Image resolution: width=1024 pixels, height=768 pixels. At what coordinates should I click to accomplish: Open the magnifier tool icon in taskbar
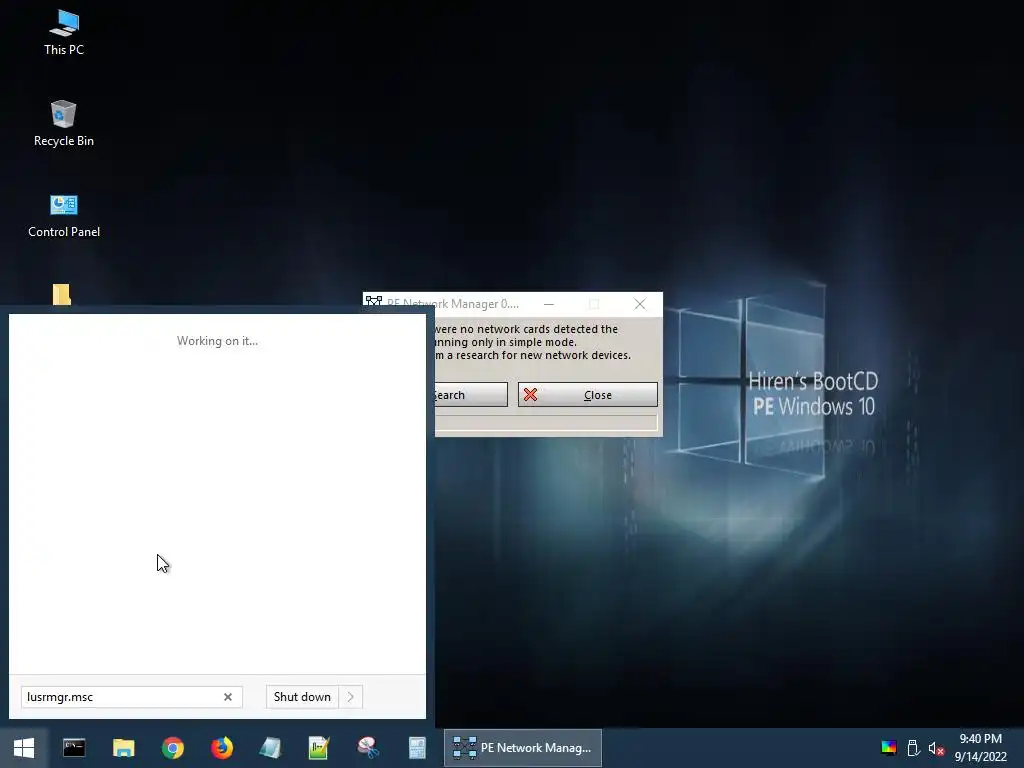[x=368, y=748]
